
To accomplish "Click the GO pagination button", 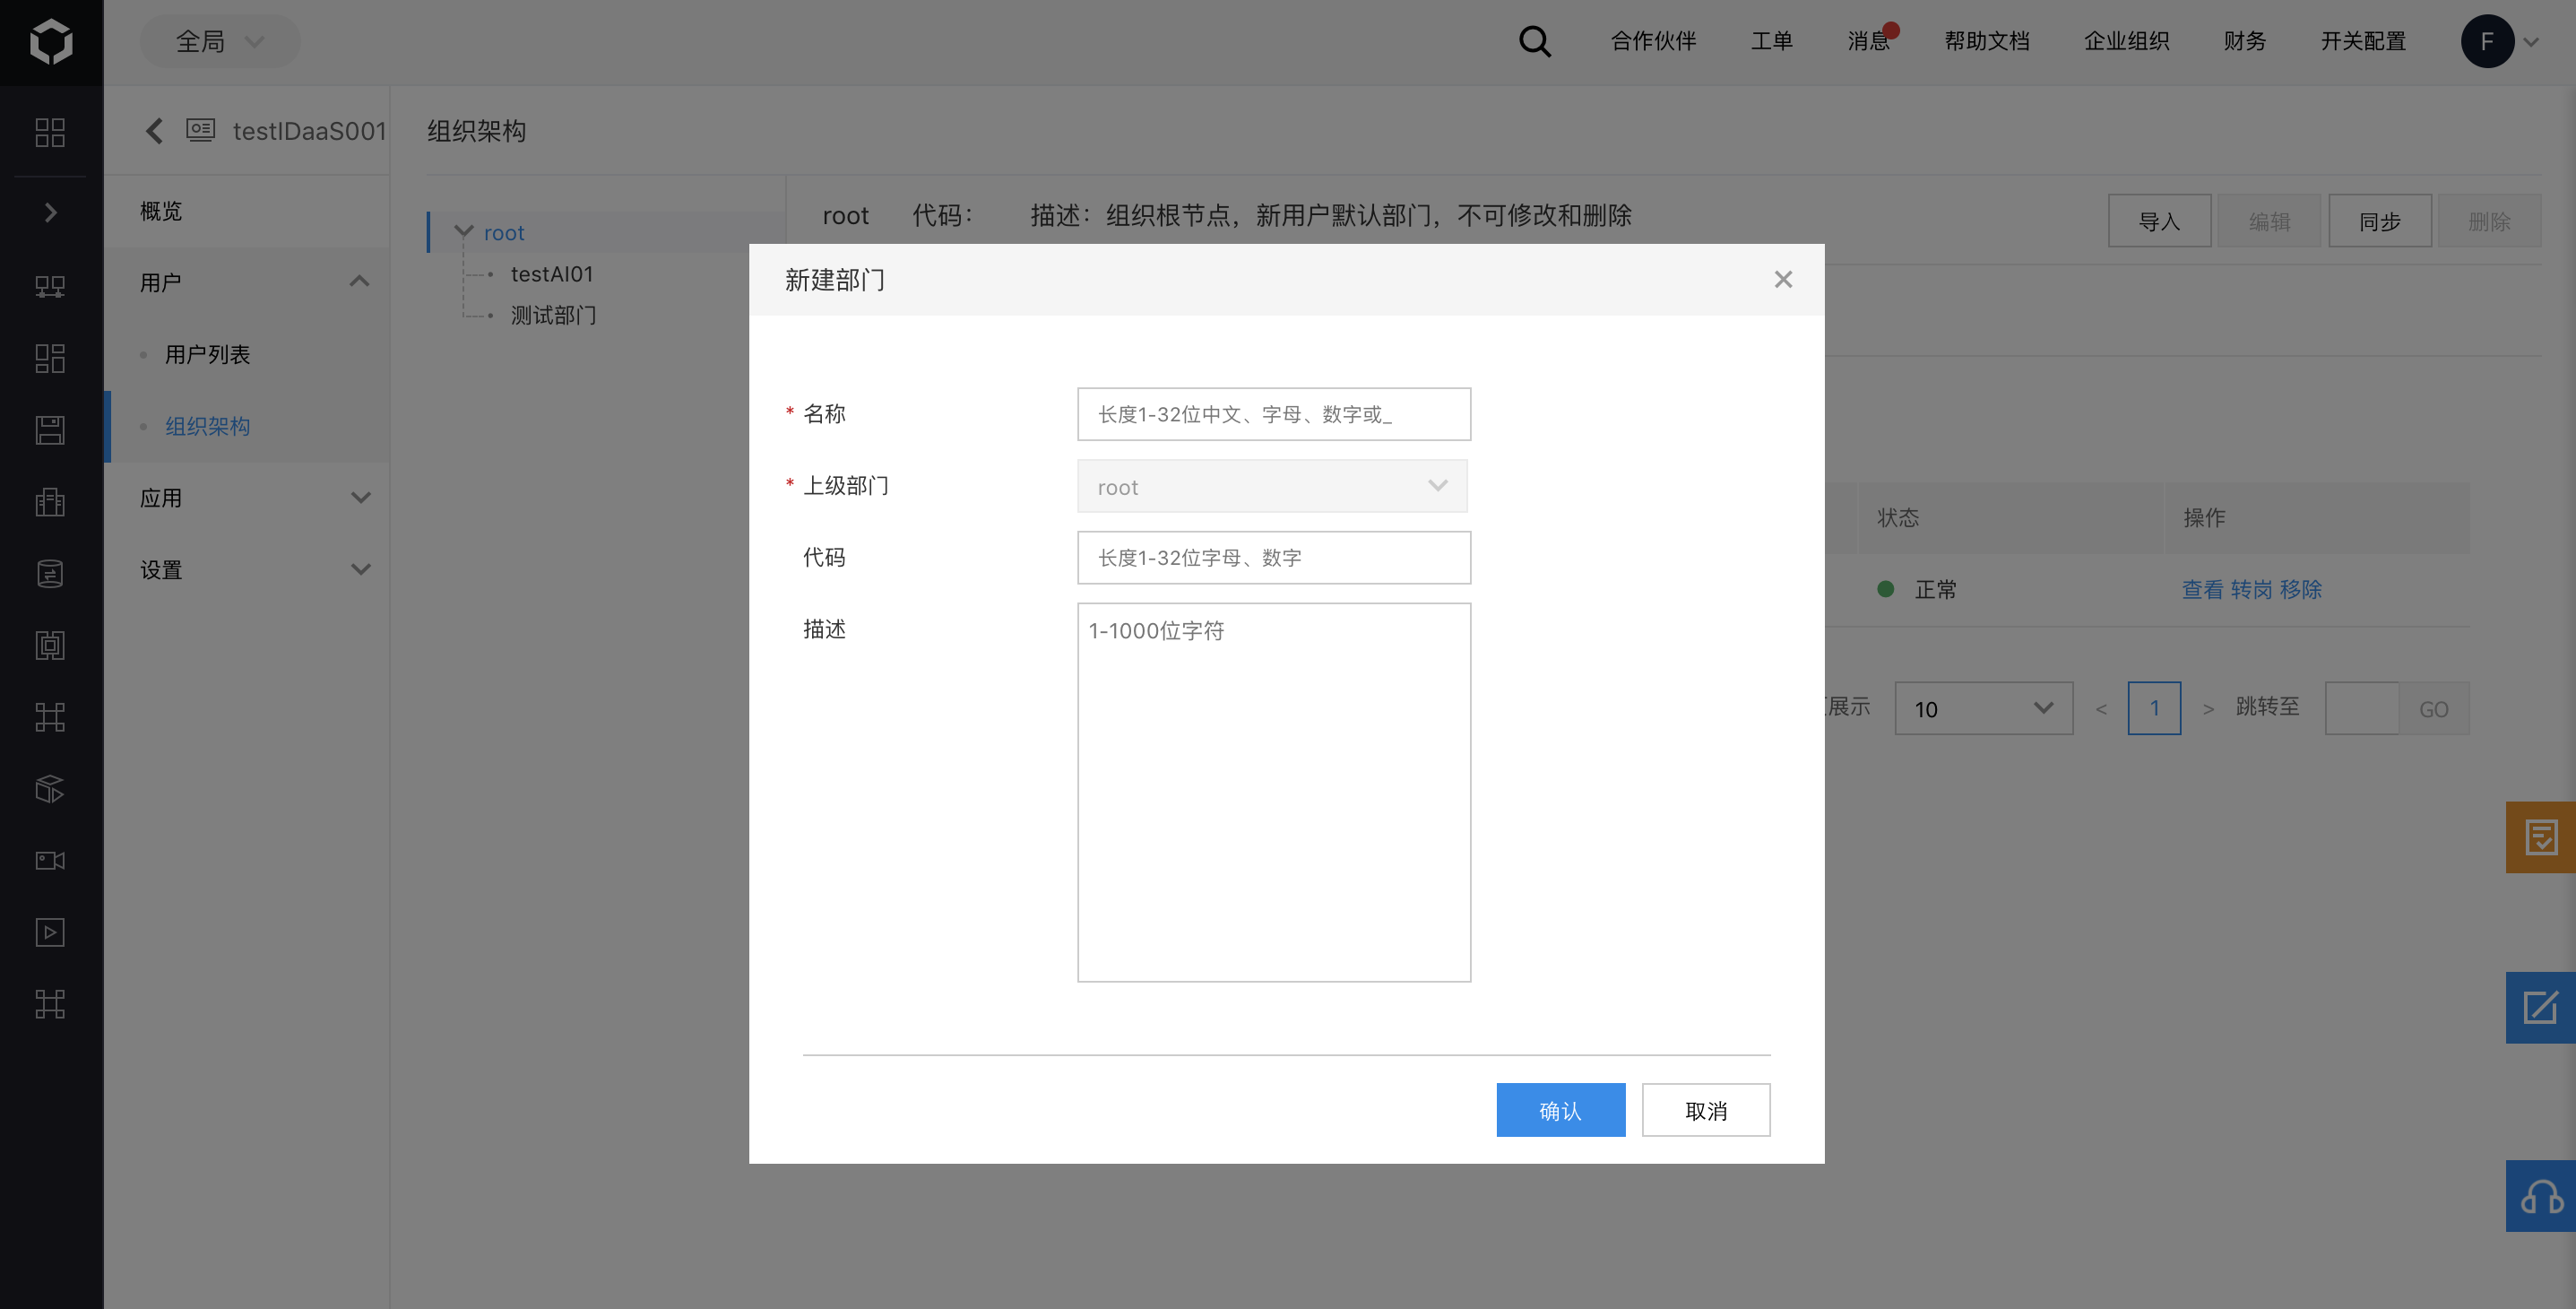I will click(2433, 709).
